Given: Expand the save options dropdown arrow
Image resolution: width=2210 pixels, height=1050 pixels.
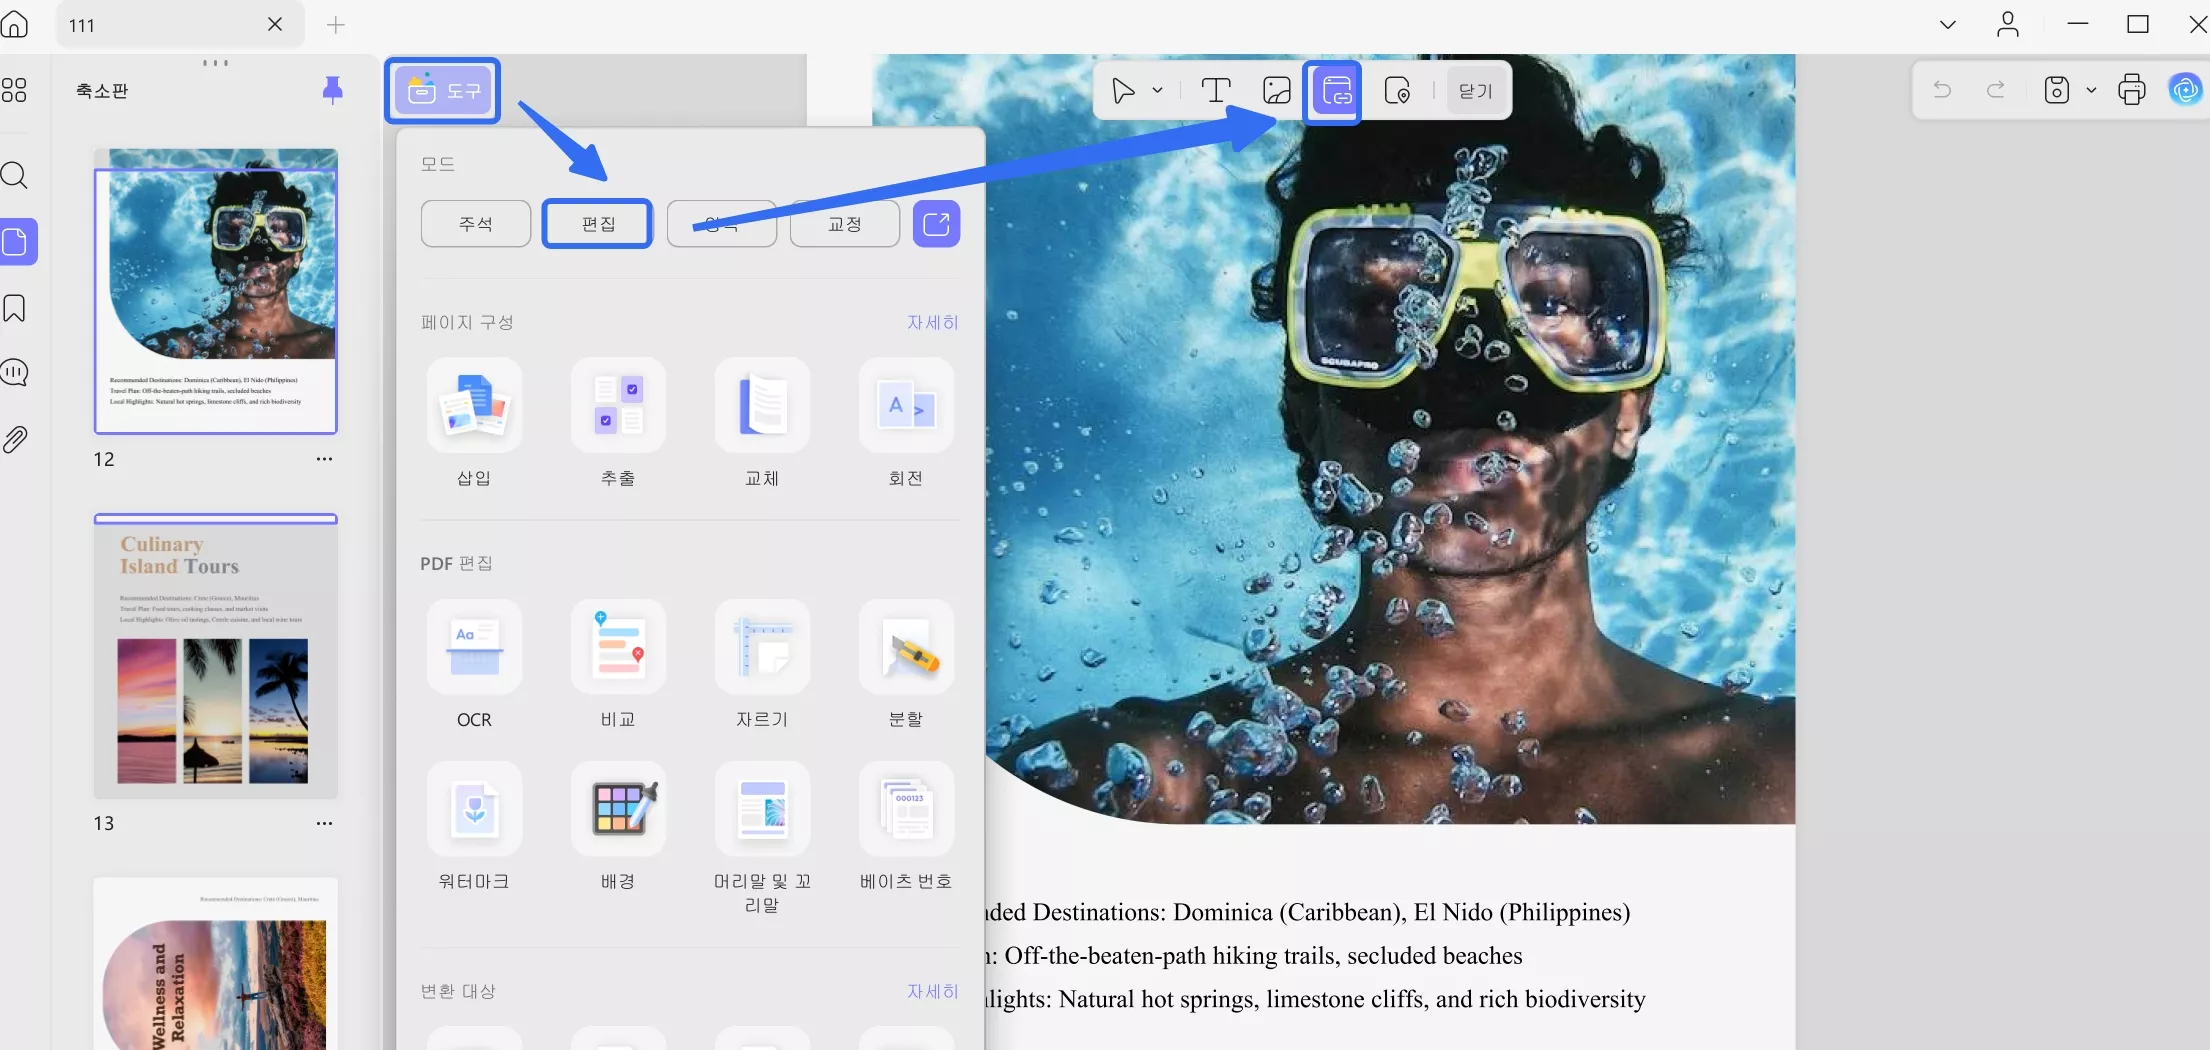Looking at the screenshot, I should point(2091,90).
